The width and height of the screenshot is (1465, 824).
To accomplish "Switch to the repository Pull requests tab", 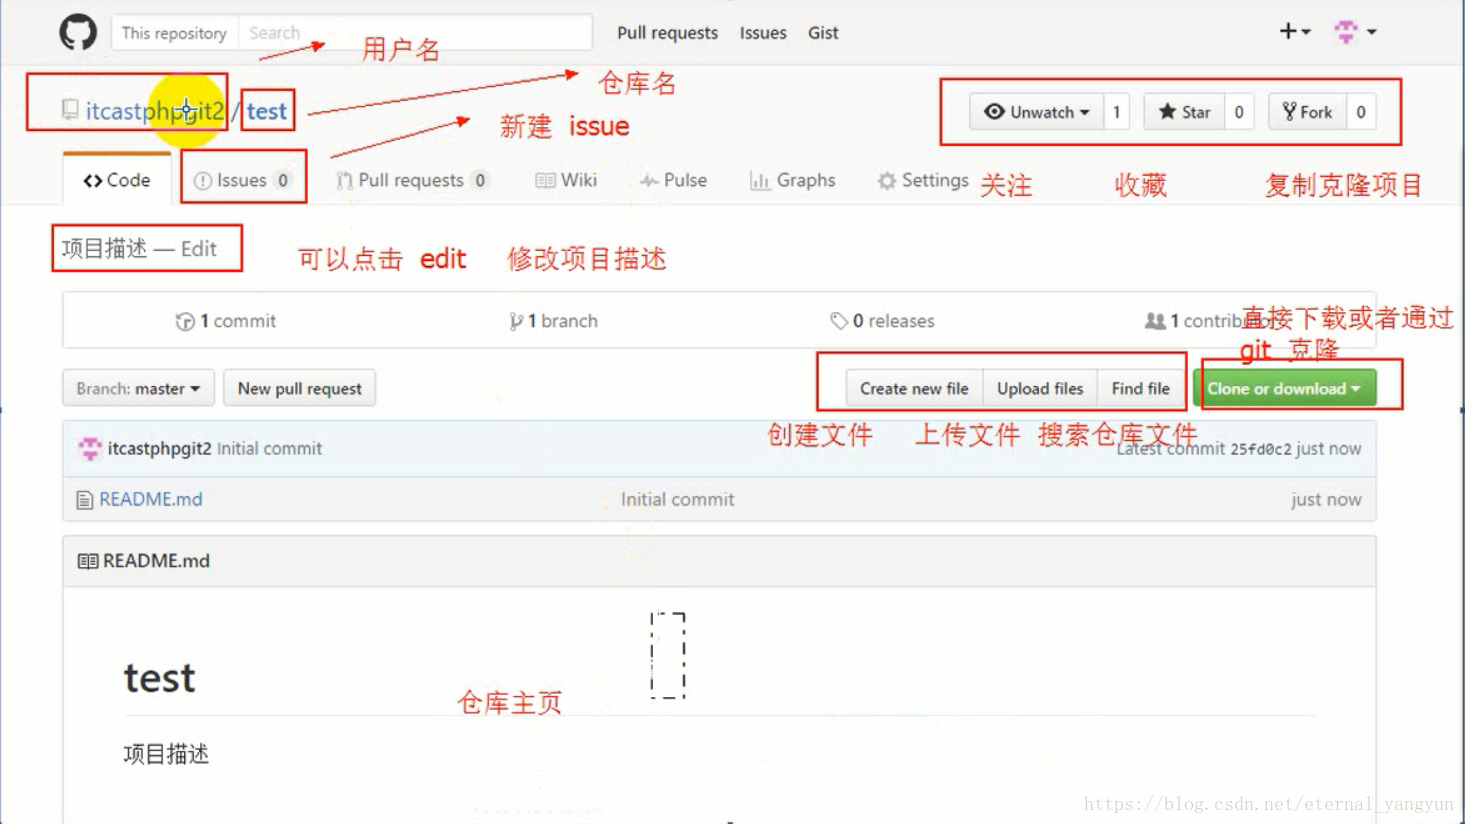I will (412, 180).
